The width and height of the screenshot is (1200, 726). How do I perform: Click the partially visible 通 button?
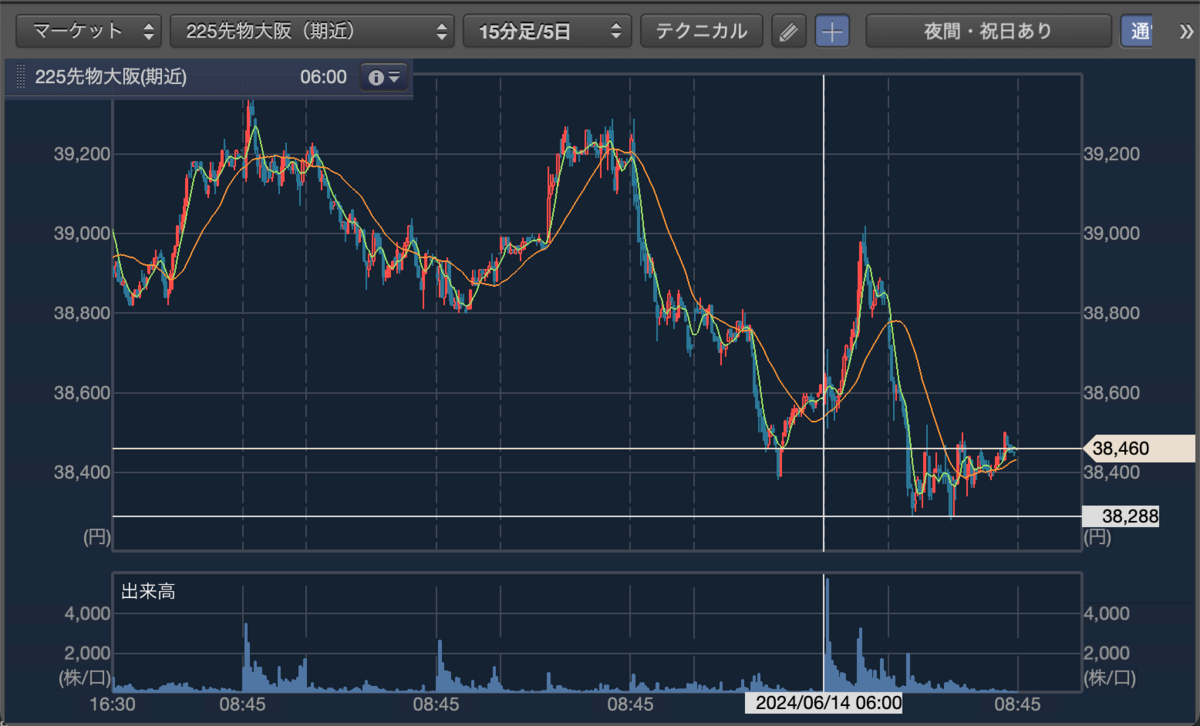click(x=1137, y=32)
